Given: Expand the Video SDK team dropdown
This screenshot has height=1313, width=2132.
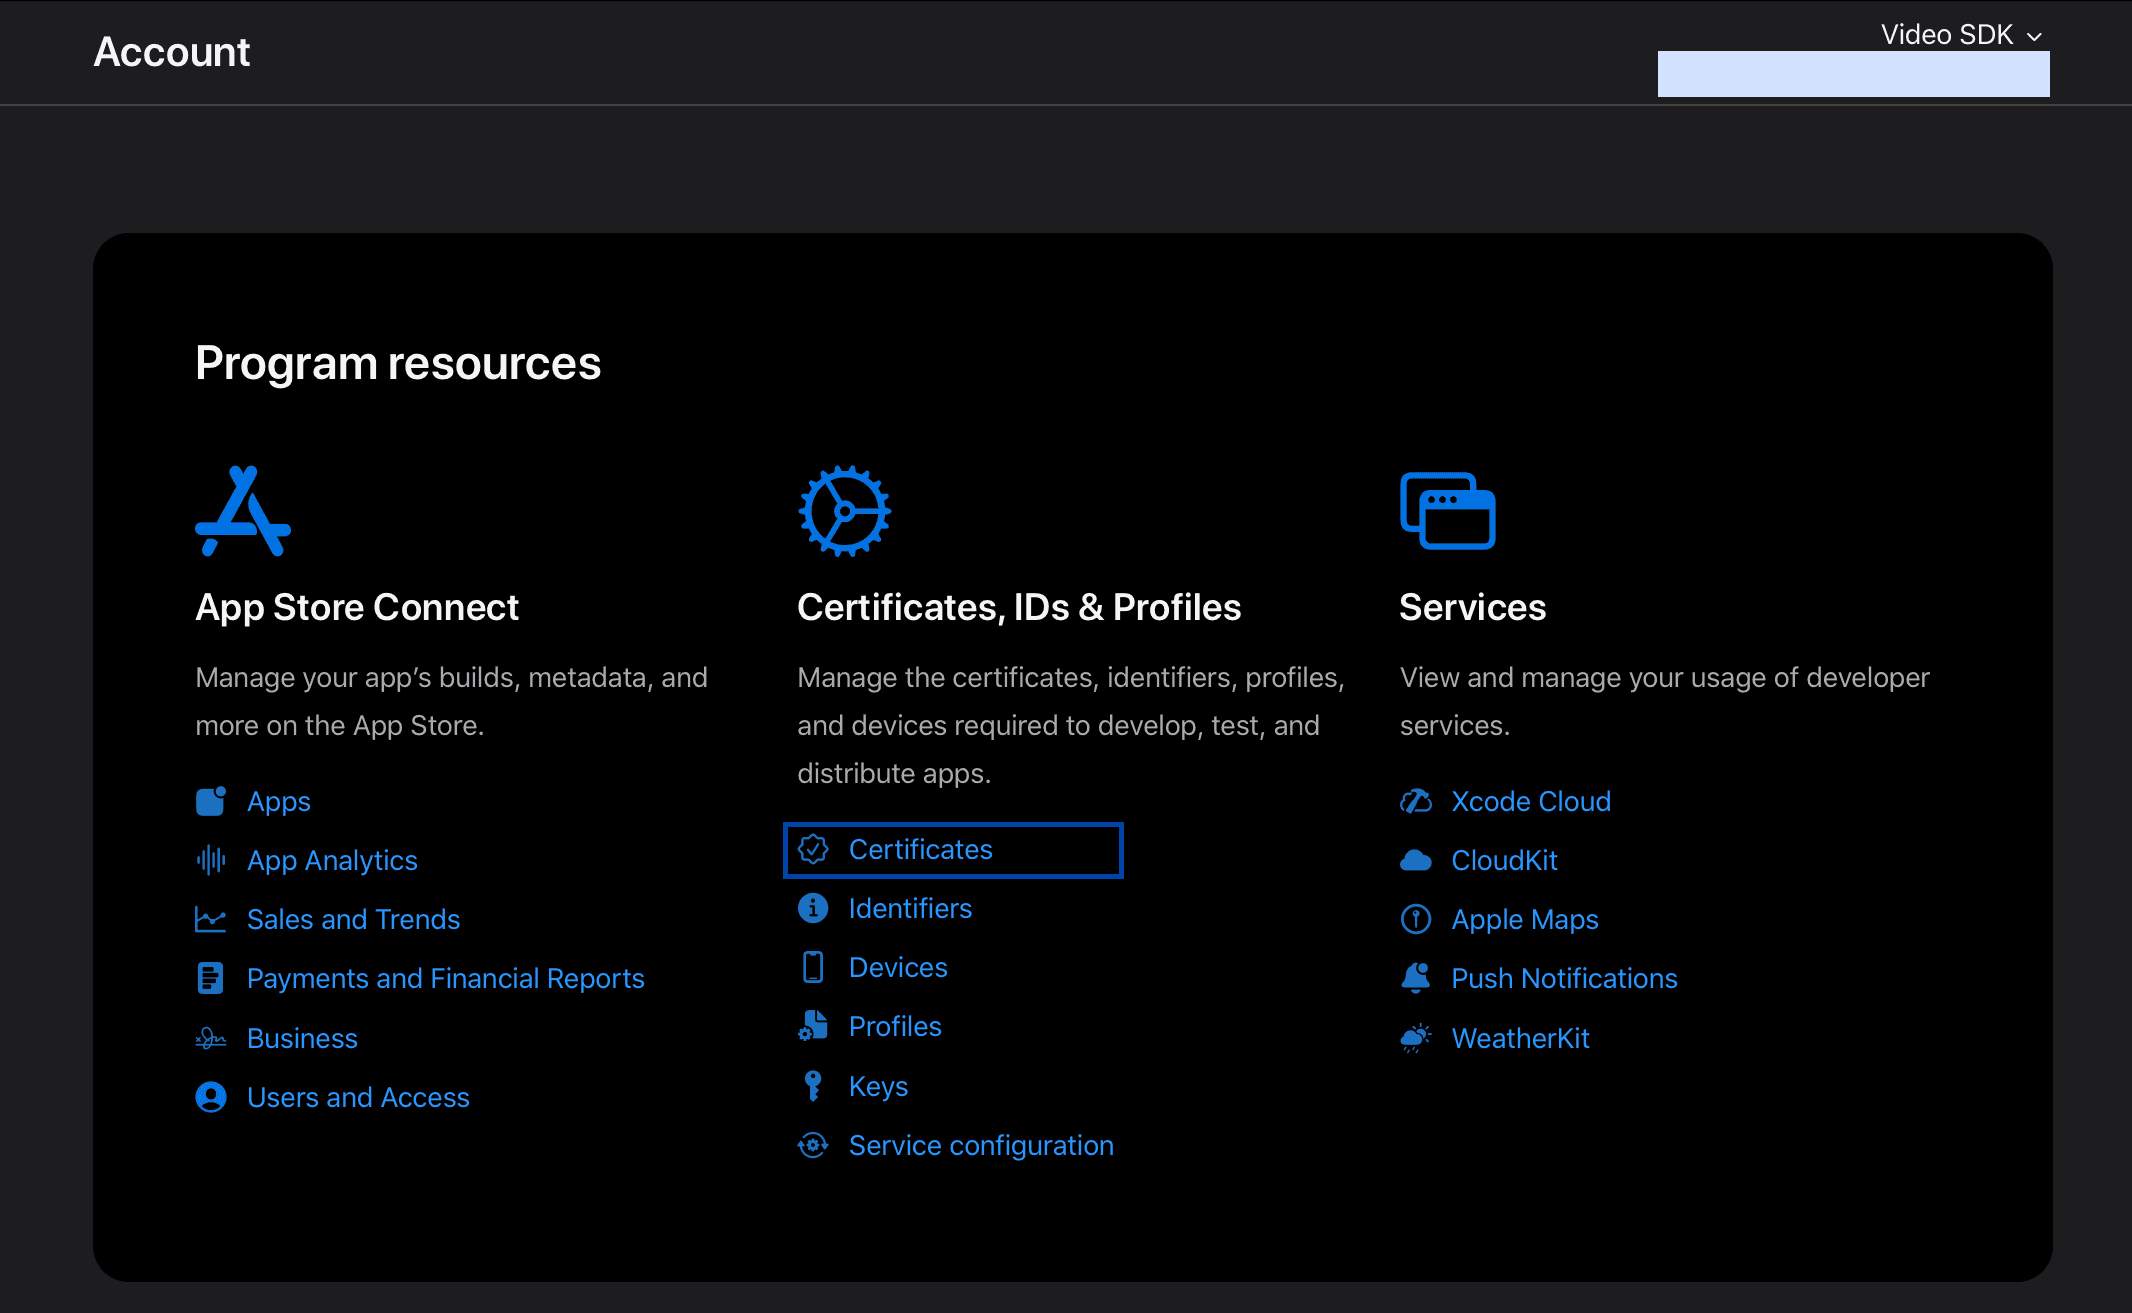Looking at the screenshot, I should coord(1961,35).
